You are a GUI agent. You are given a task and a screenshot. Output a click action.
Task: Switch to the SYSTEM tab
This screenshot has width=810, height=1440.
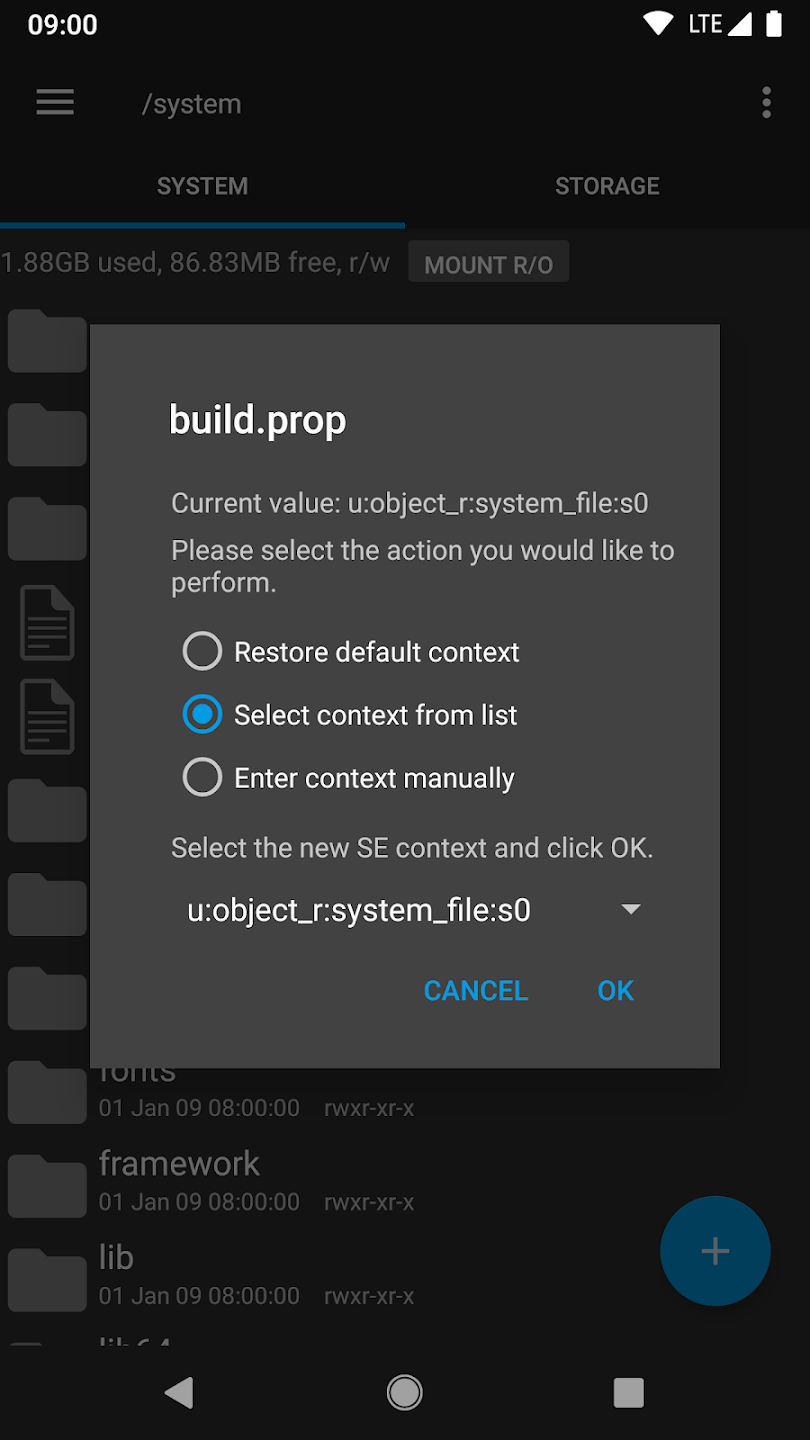(202, 185)
